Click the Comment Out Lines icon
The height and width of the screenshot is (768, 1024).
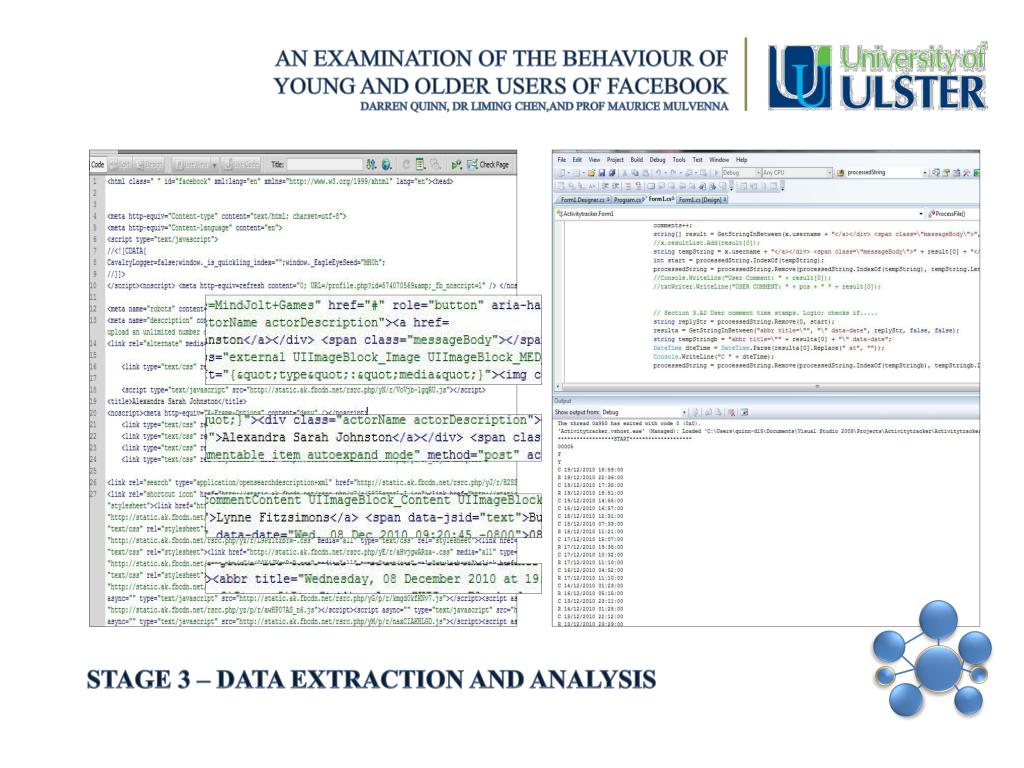click(x=628, y=186)
